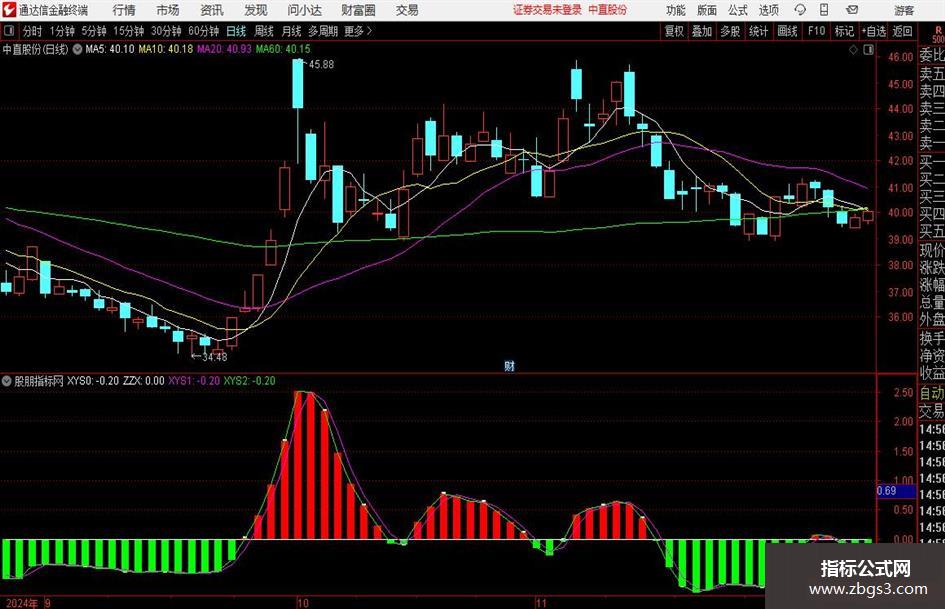
Task: Switch to the 1分钟 period tab
Action: (62, 31)
